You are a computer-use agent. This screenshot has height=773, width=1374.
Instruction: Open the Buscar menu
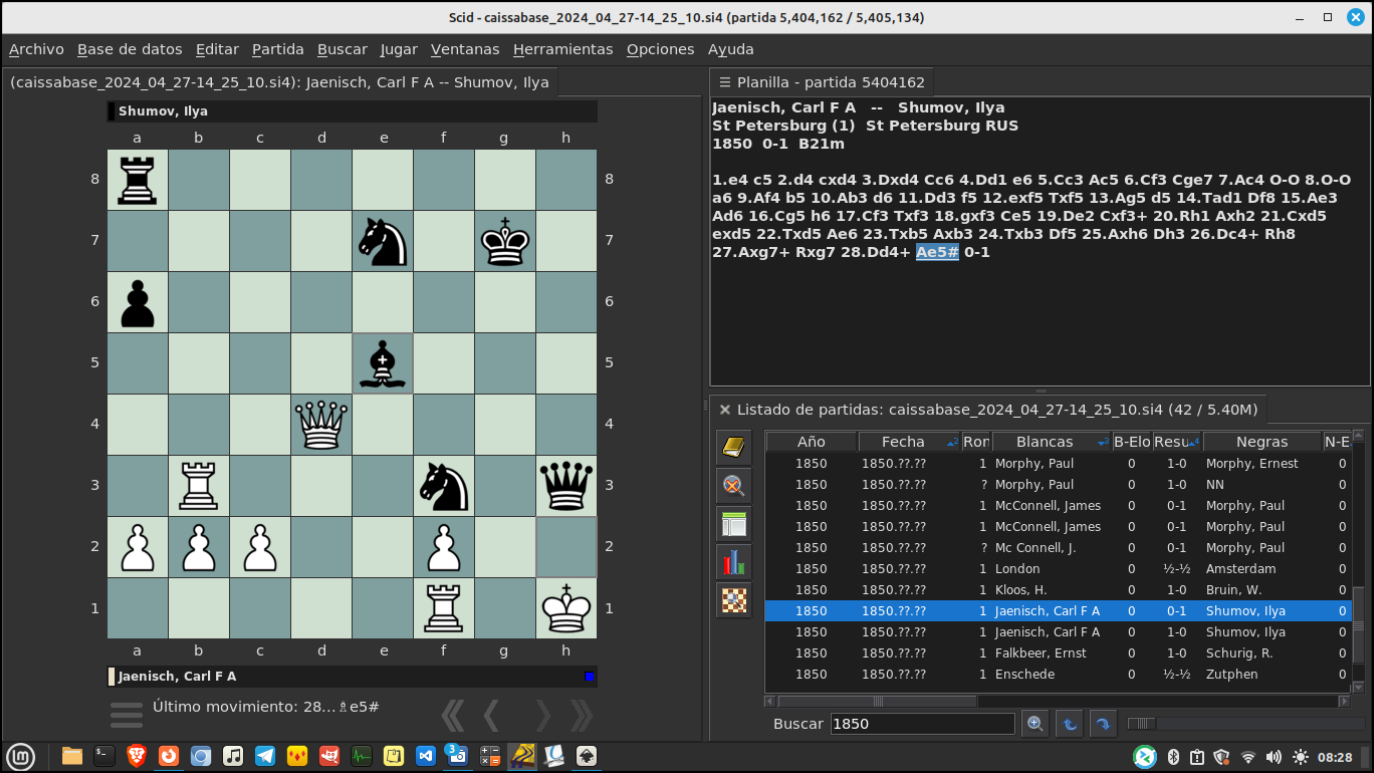click(342, 49)
